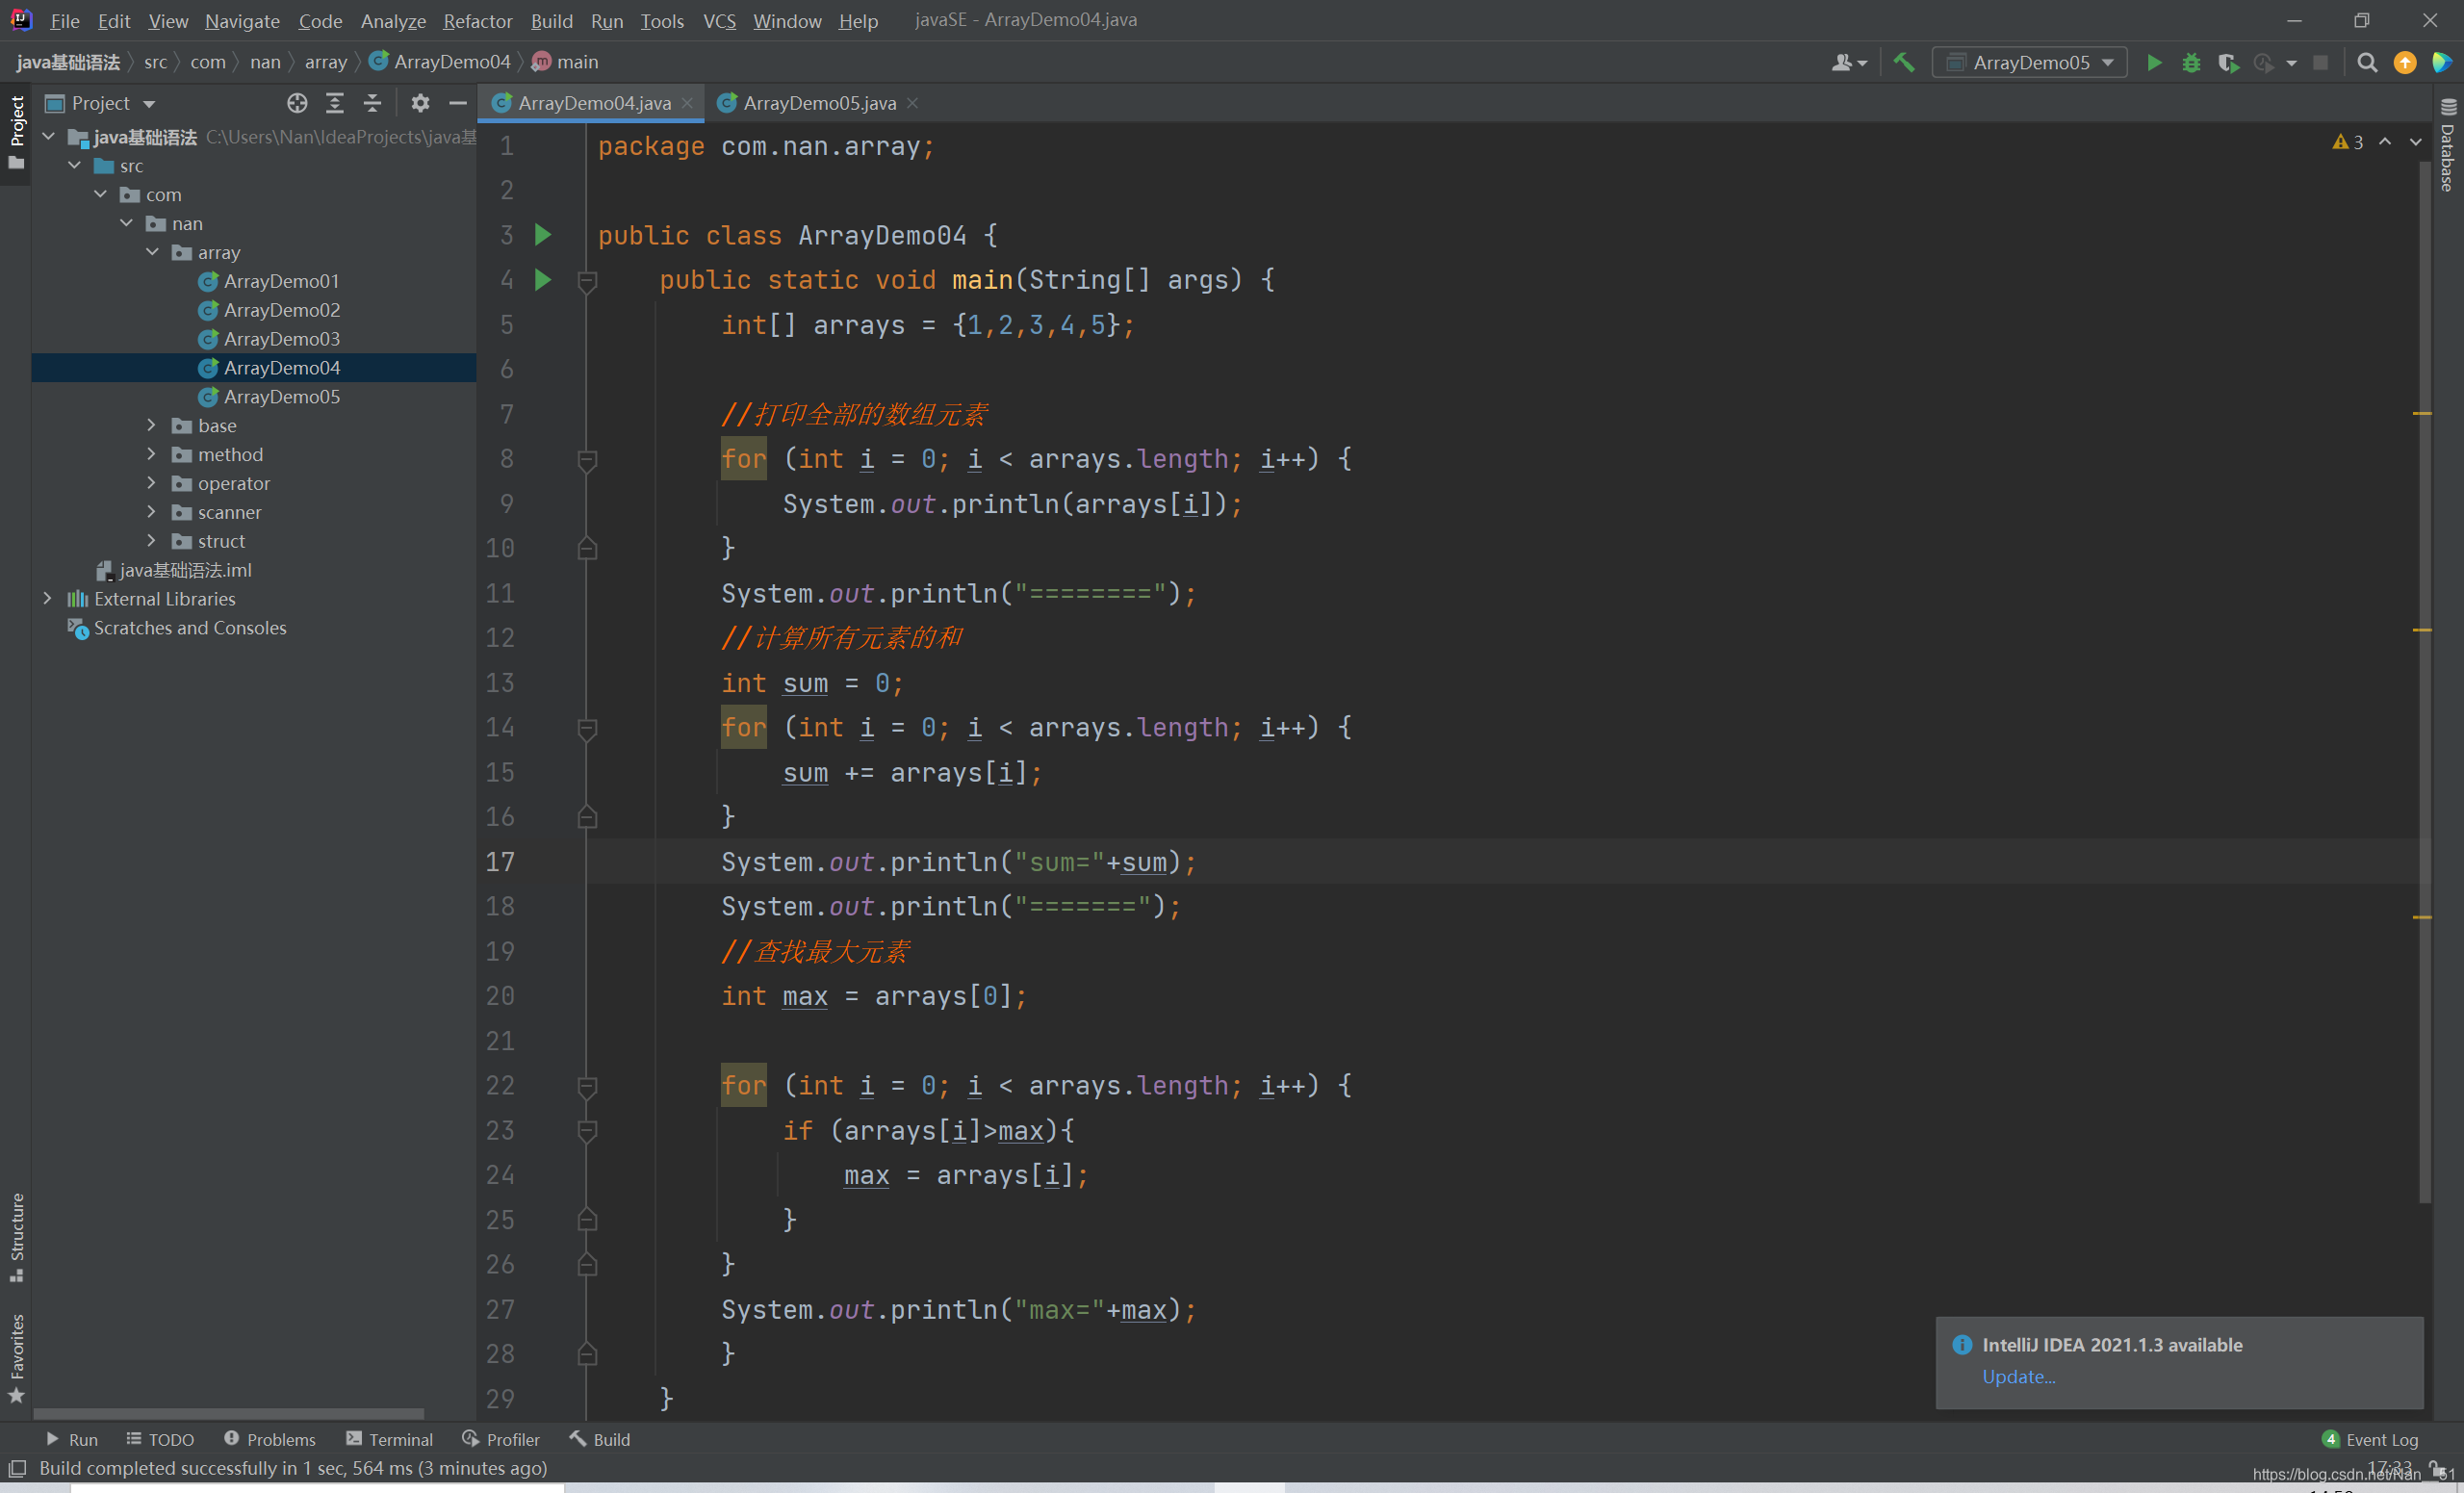Expand the 'External Libraries' tree node
Image resolution: width=2464 pixels, height=1493 pixels.
click(44, 599)
